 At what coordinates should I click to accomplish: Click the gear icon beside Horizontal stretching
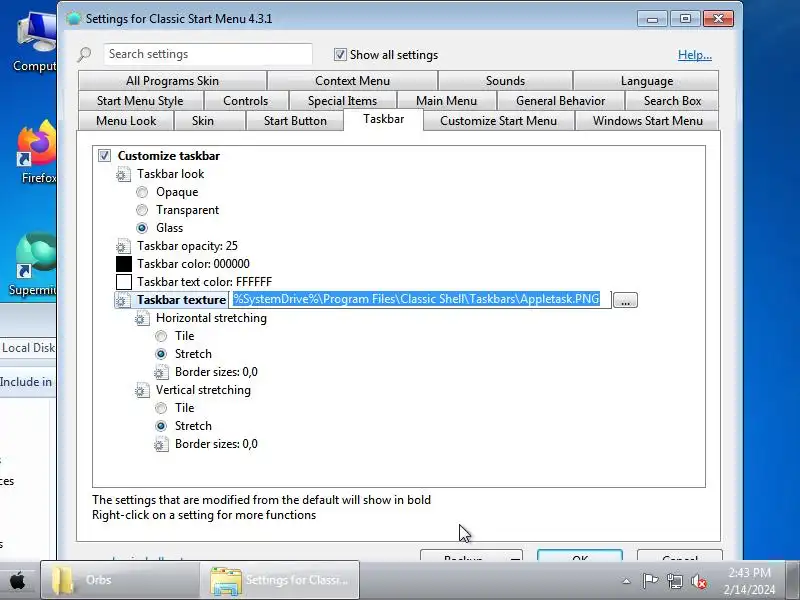[x=142, y=318]
